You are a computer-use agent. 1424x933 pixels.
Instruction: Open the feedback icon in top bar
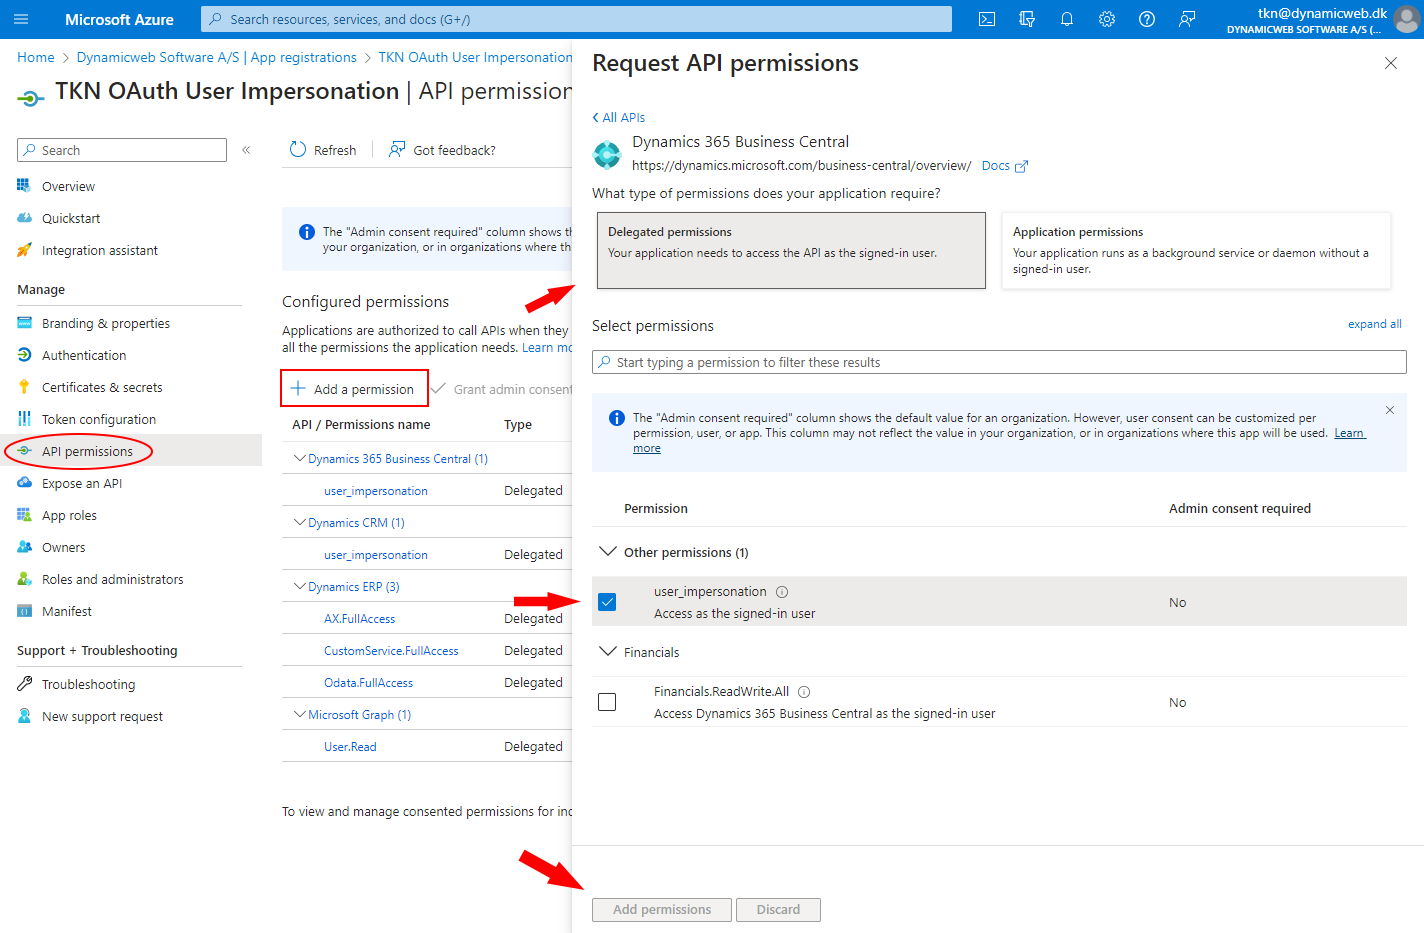coord(1187,19)
